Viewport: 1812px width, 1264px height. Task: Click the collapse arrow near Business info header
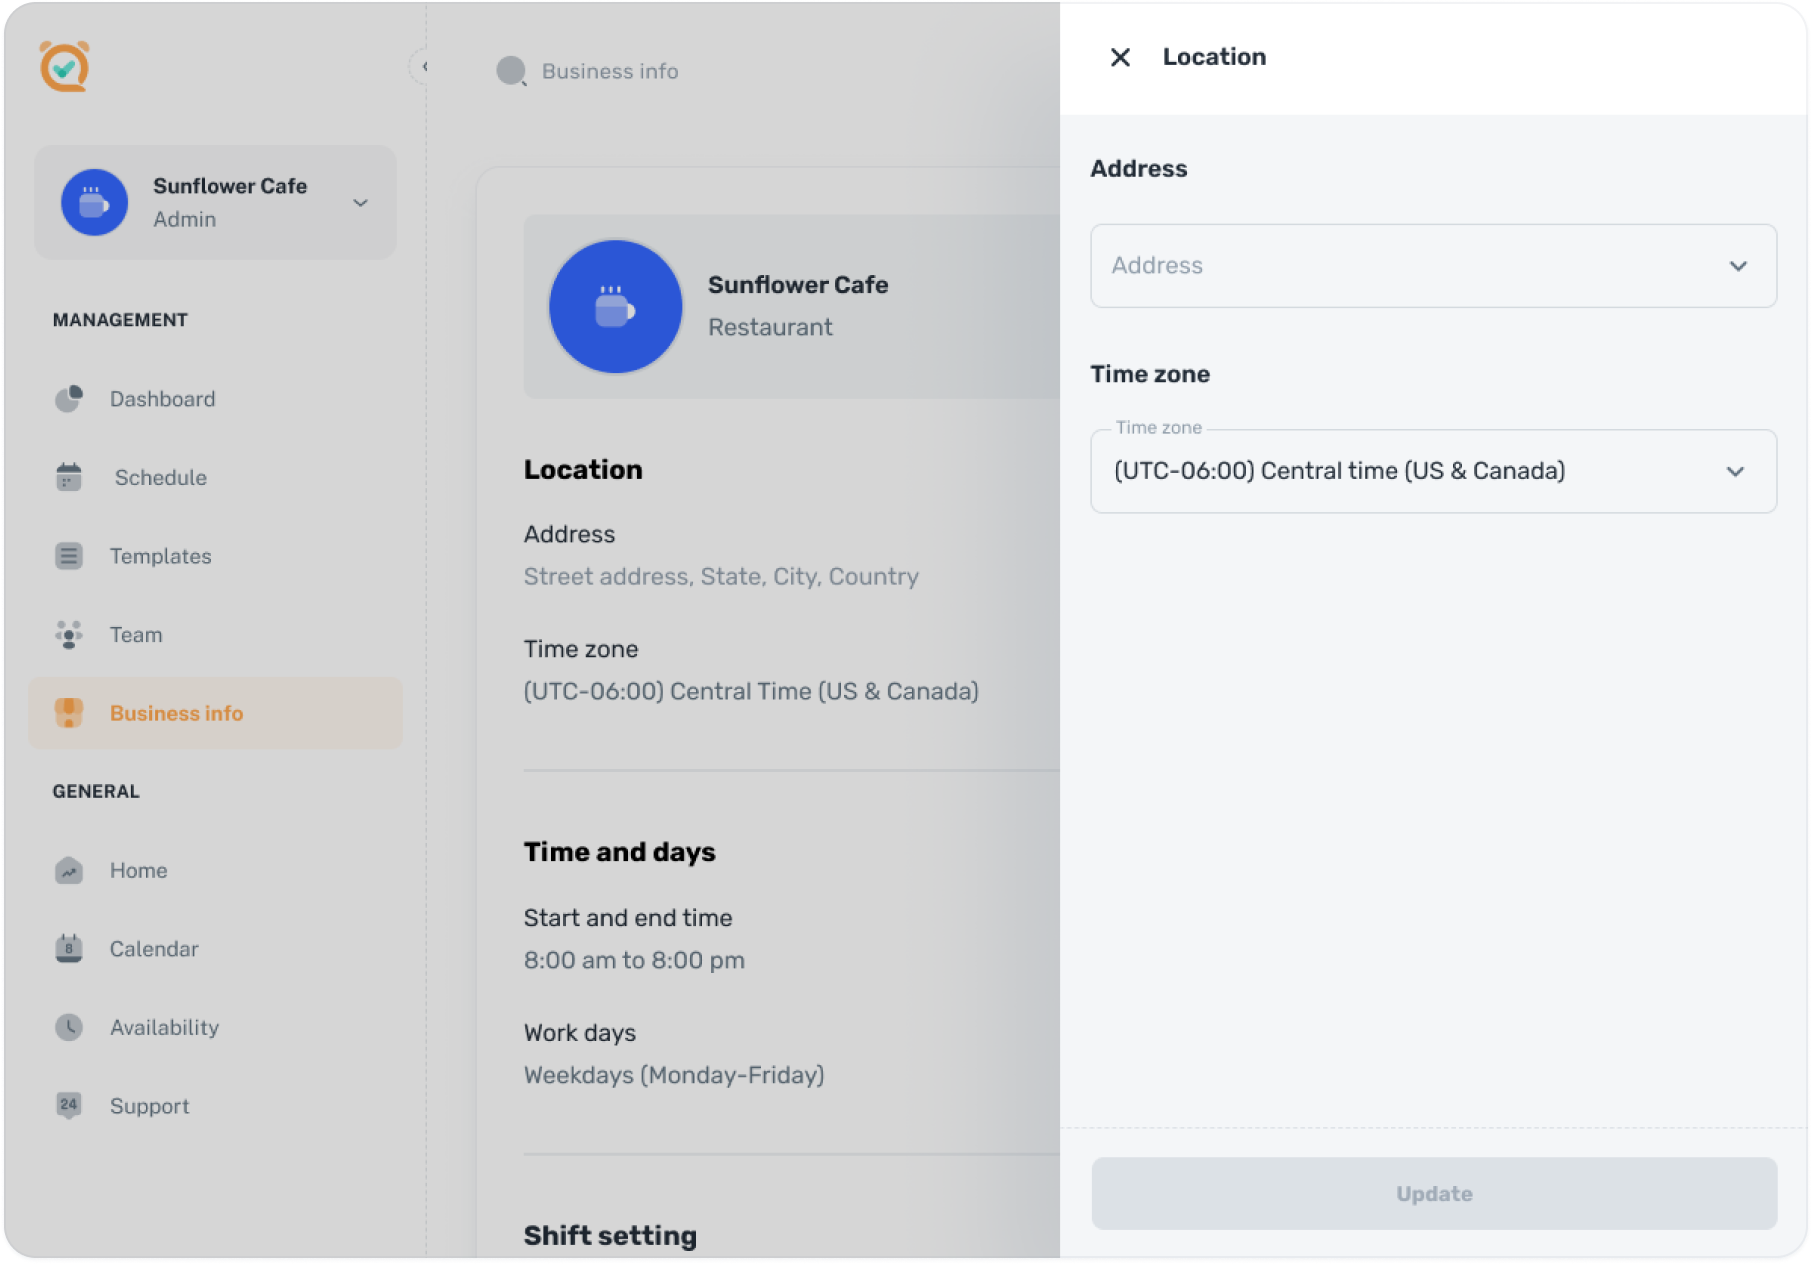(x=424, y=66)
